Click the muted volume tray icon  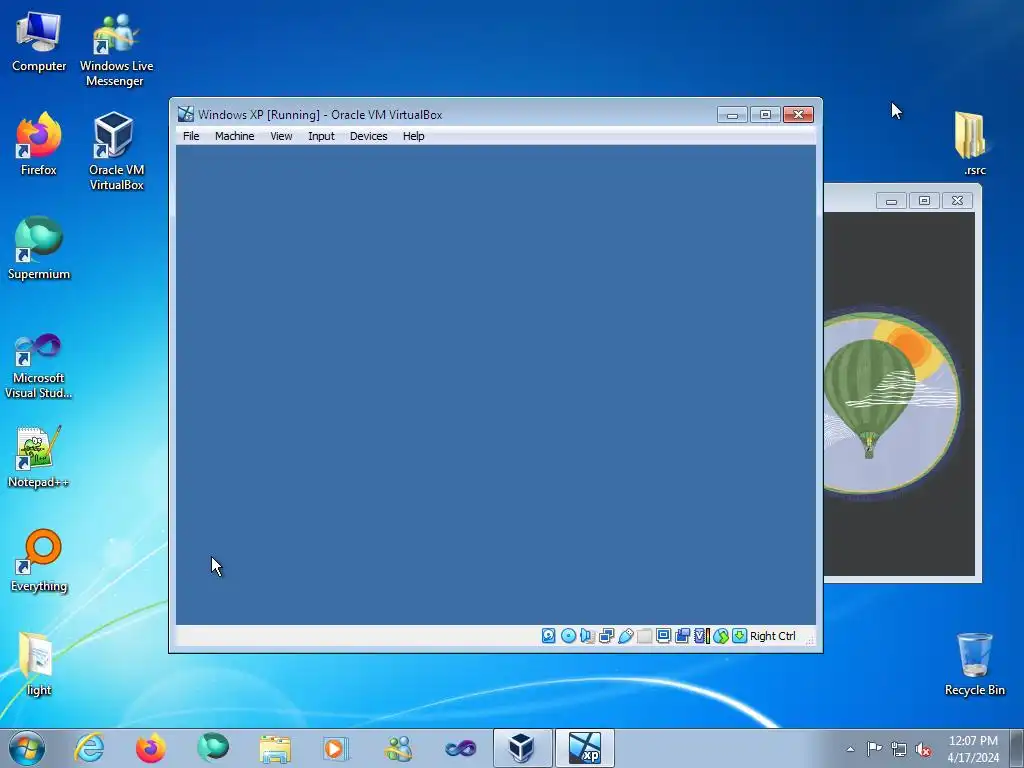pyautogui.click(x=923, y=749)
